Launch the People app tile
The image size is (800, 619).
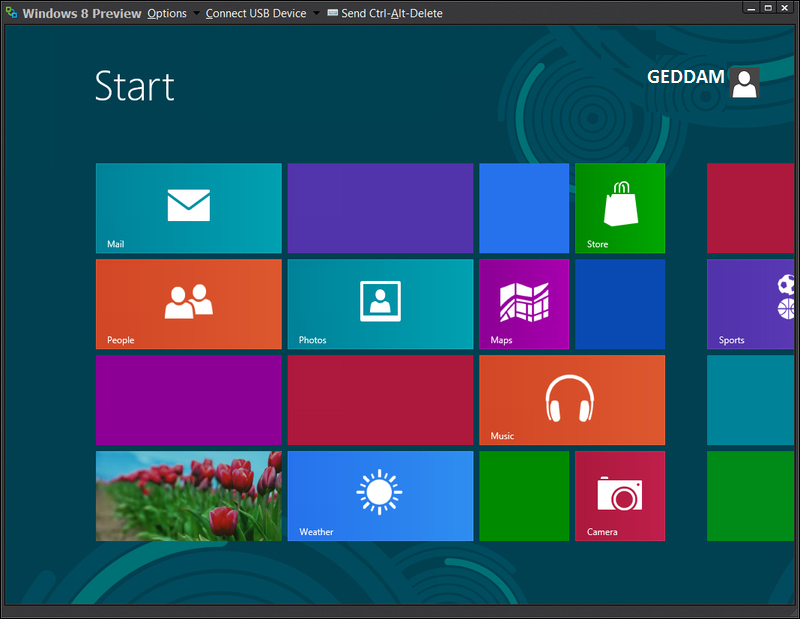(189, 304)
